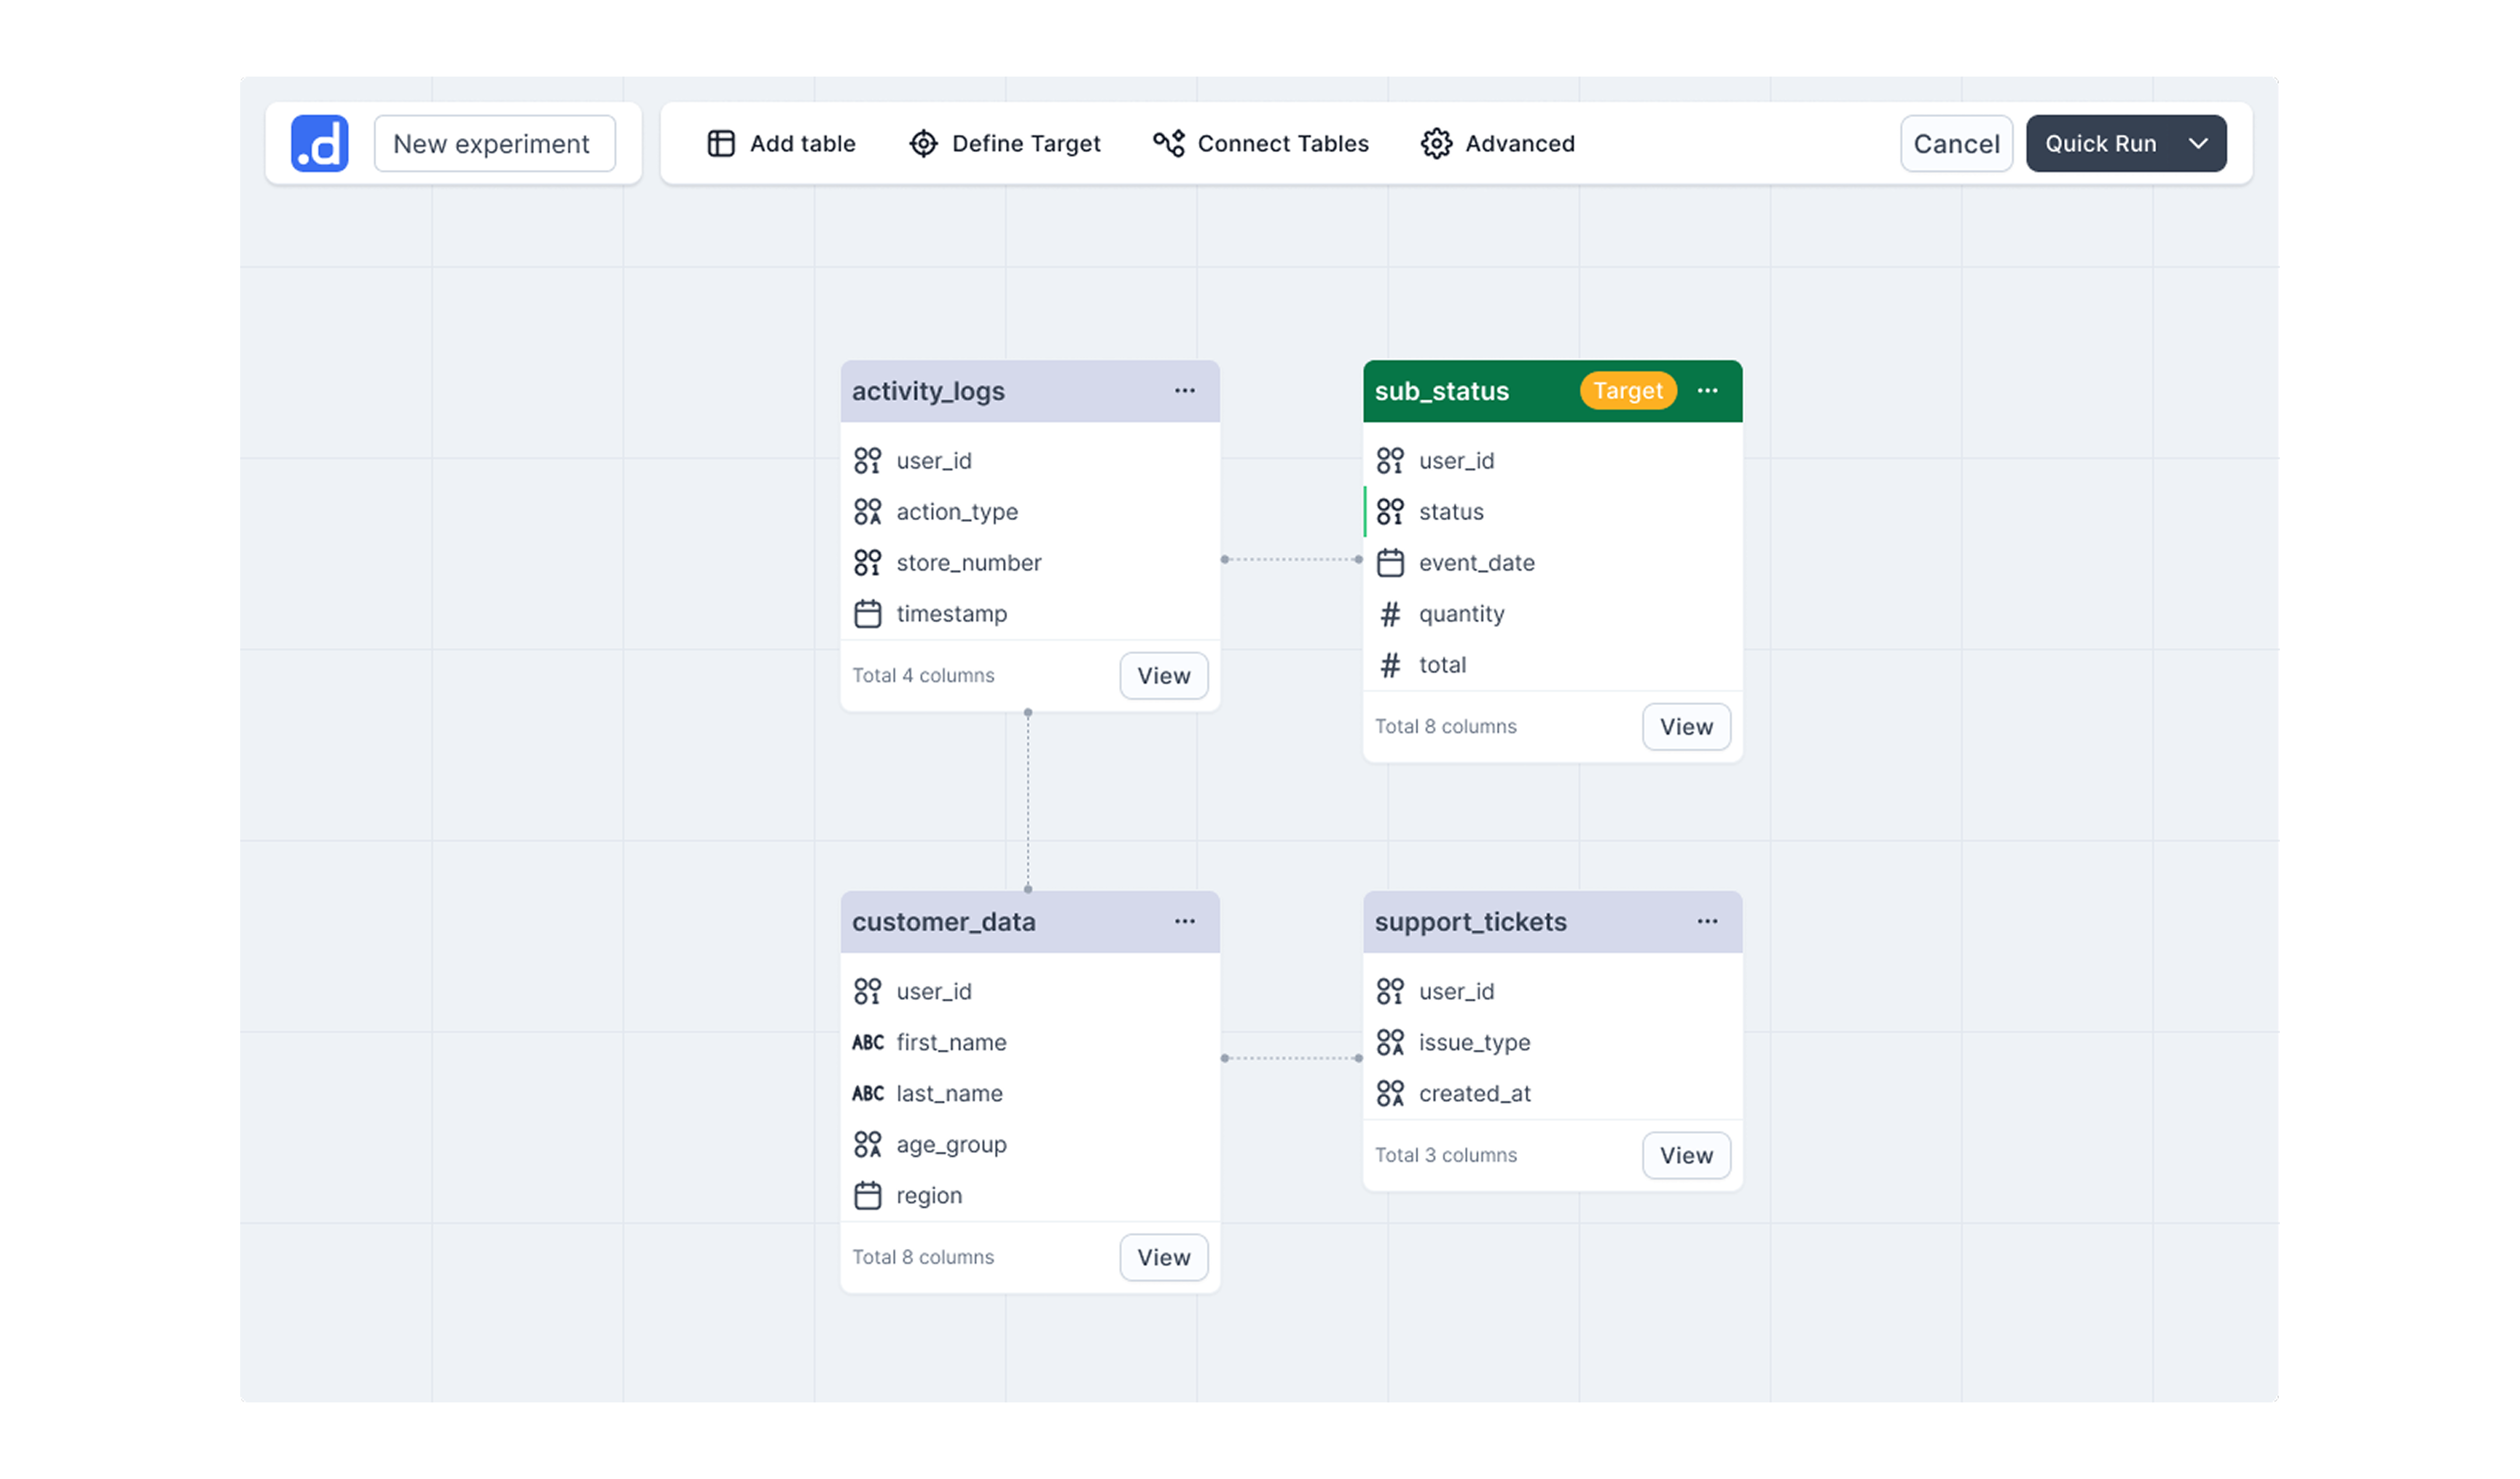Select the last_name column name
This screenshot has height=1479, width=2520.
949,1093
